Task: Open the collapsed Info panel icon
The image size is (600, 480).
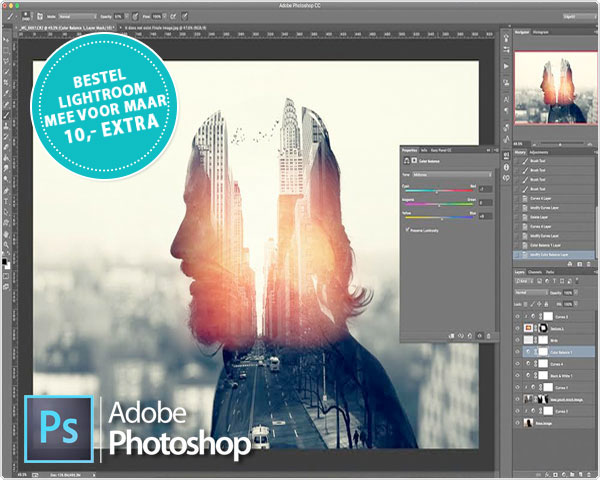Action: point(506,167)
